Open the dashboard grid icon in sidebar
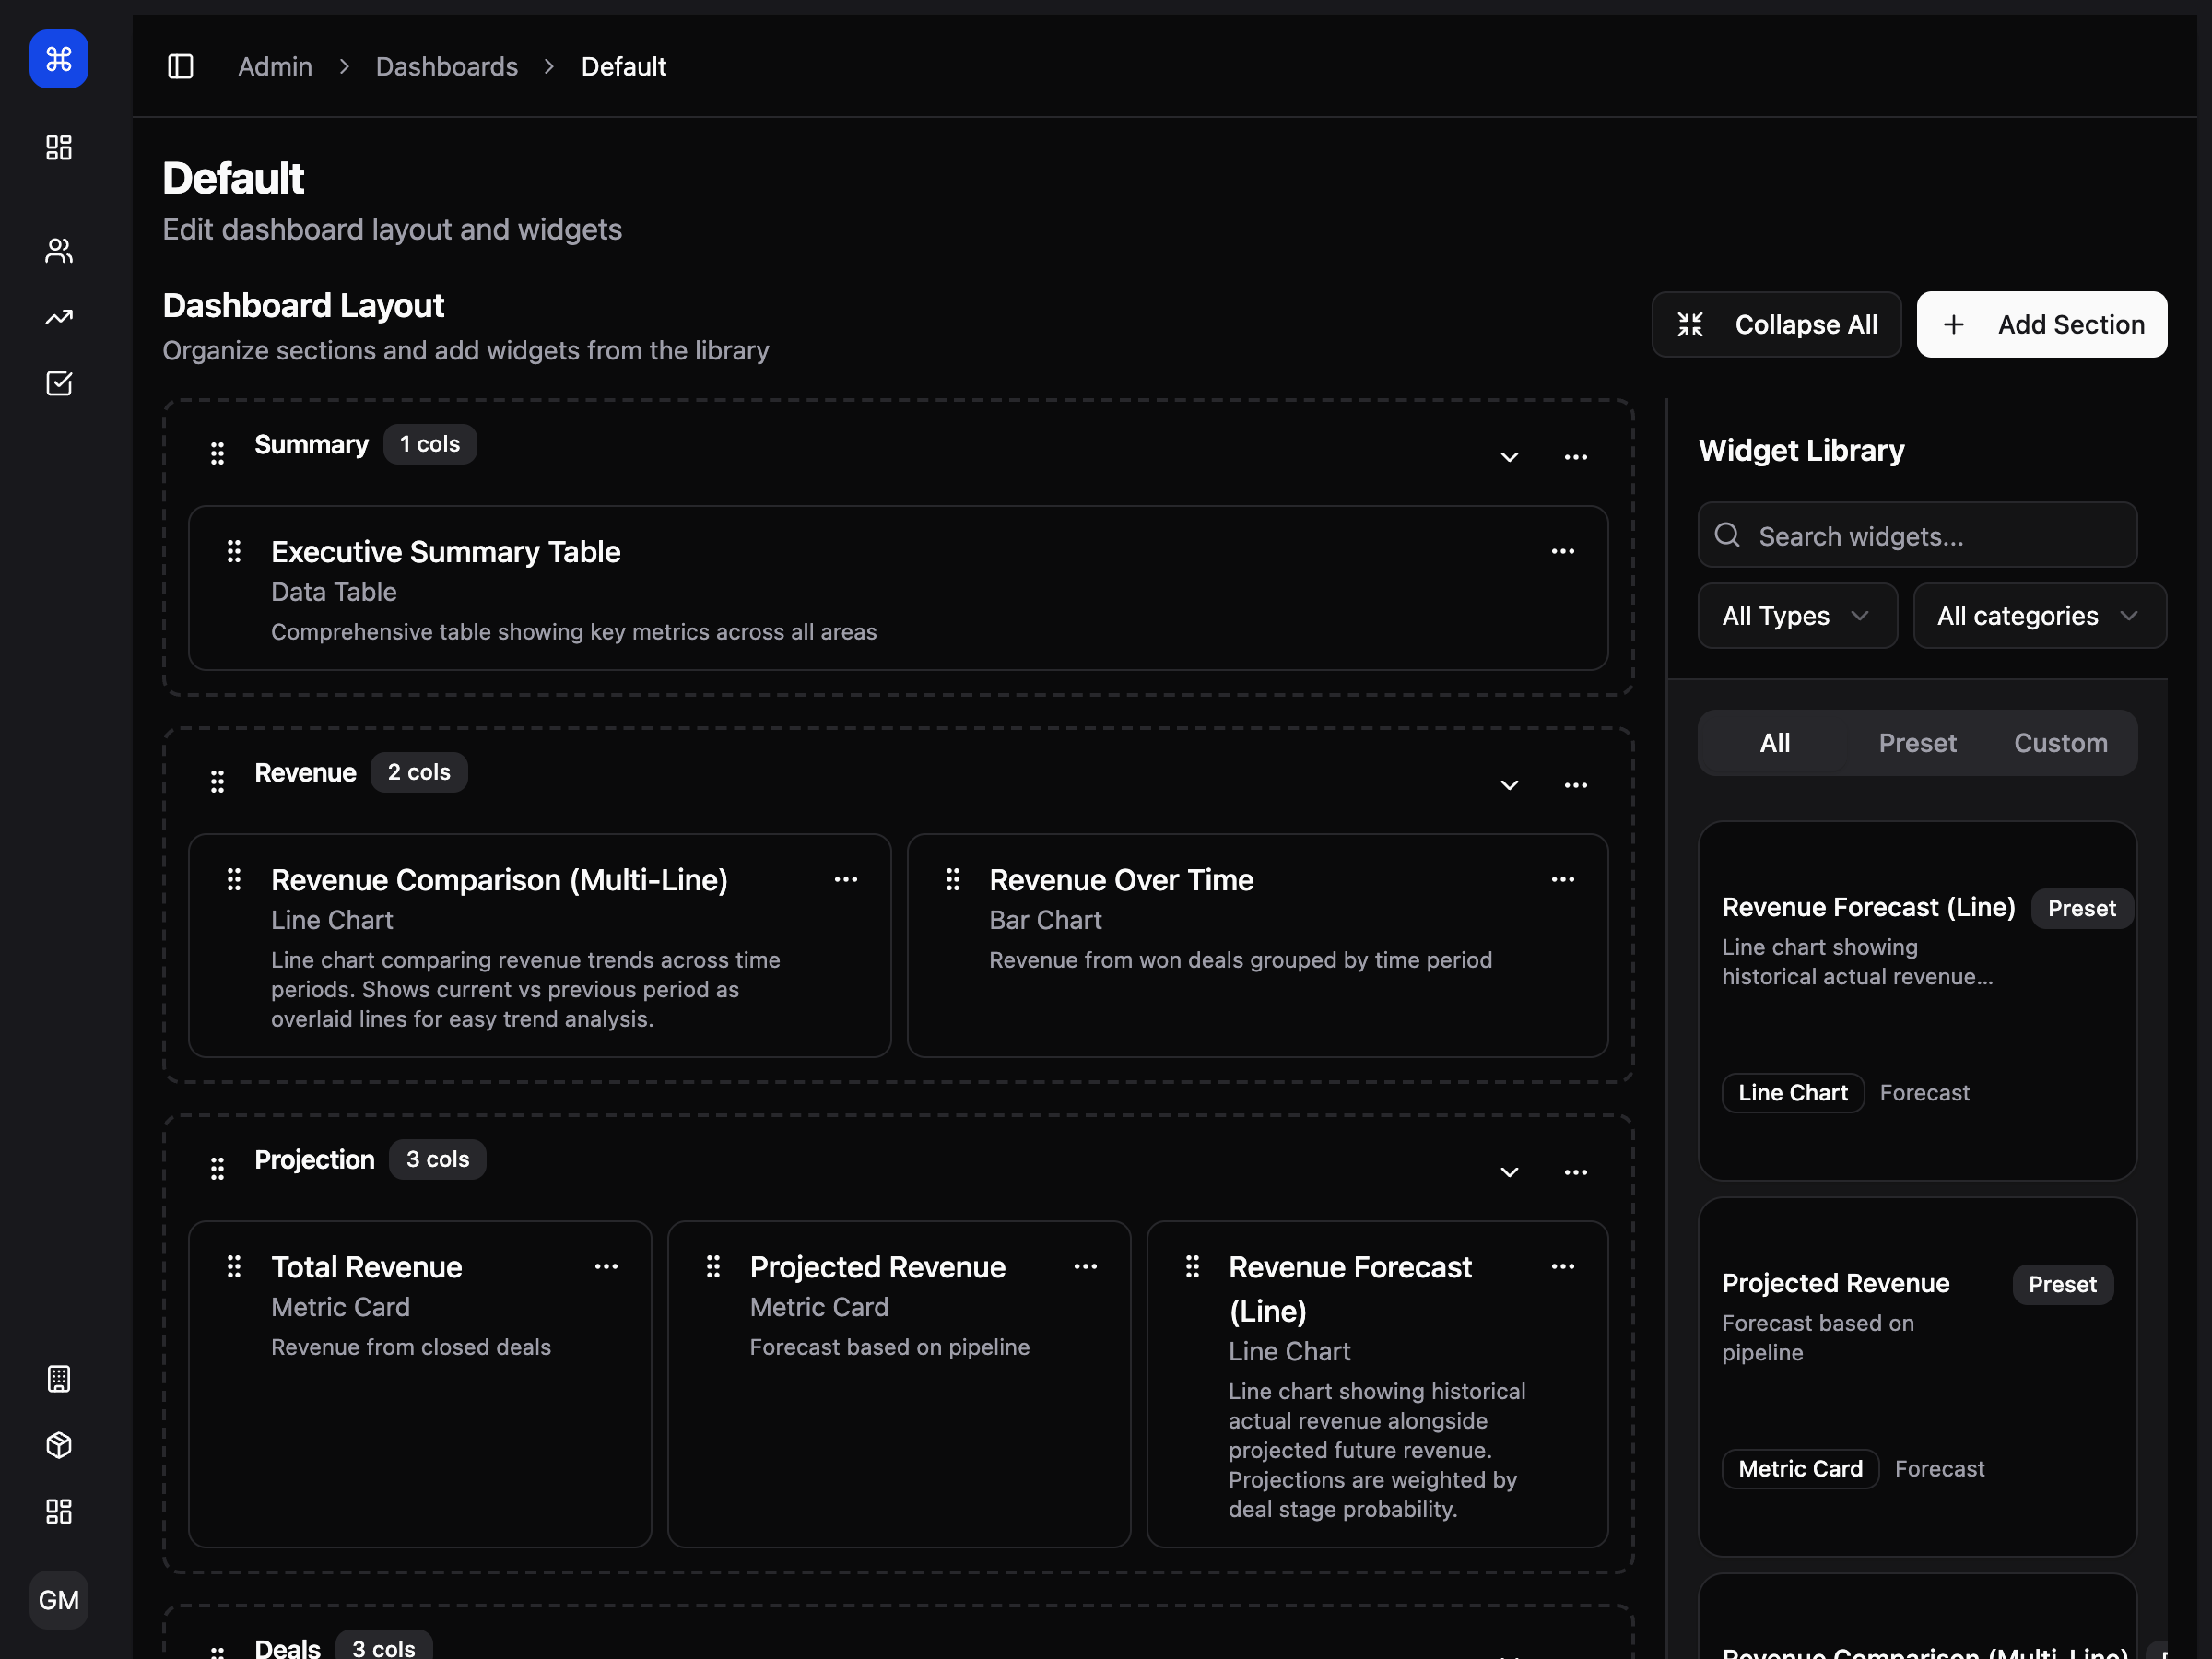The height and width of the screenshot is (1659, 2212). [58, 147]
